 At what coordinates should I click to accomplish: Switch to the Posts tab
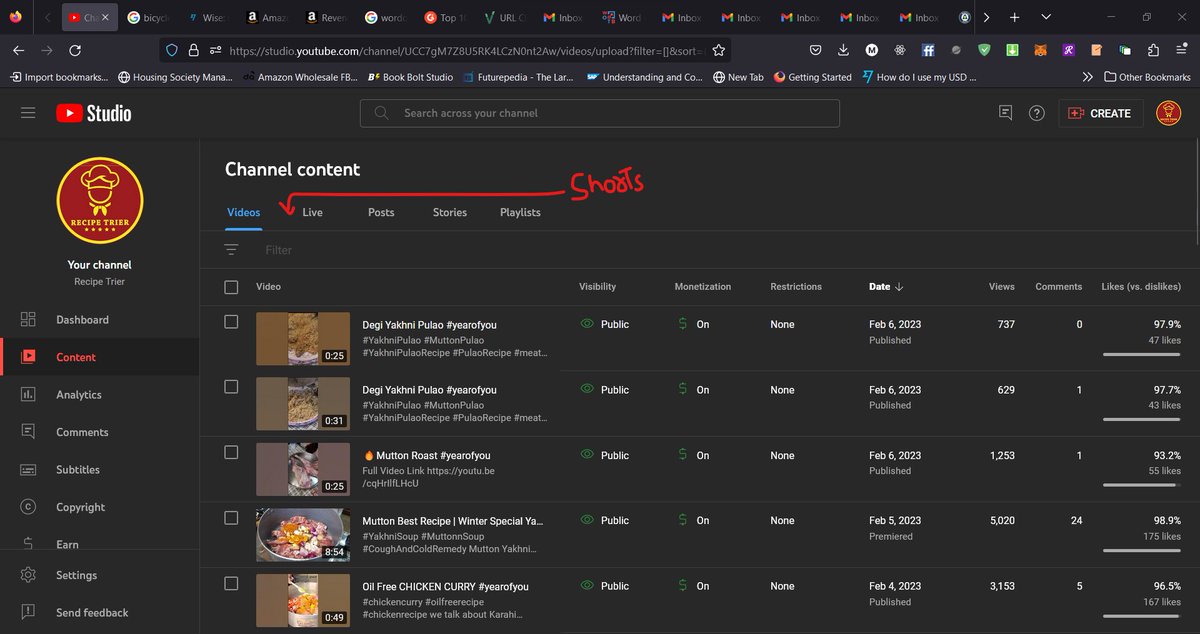tap(381, 212)
